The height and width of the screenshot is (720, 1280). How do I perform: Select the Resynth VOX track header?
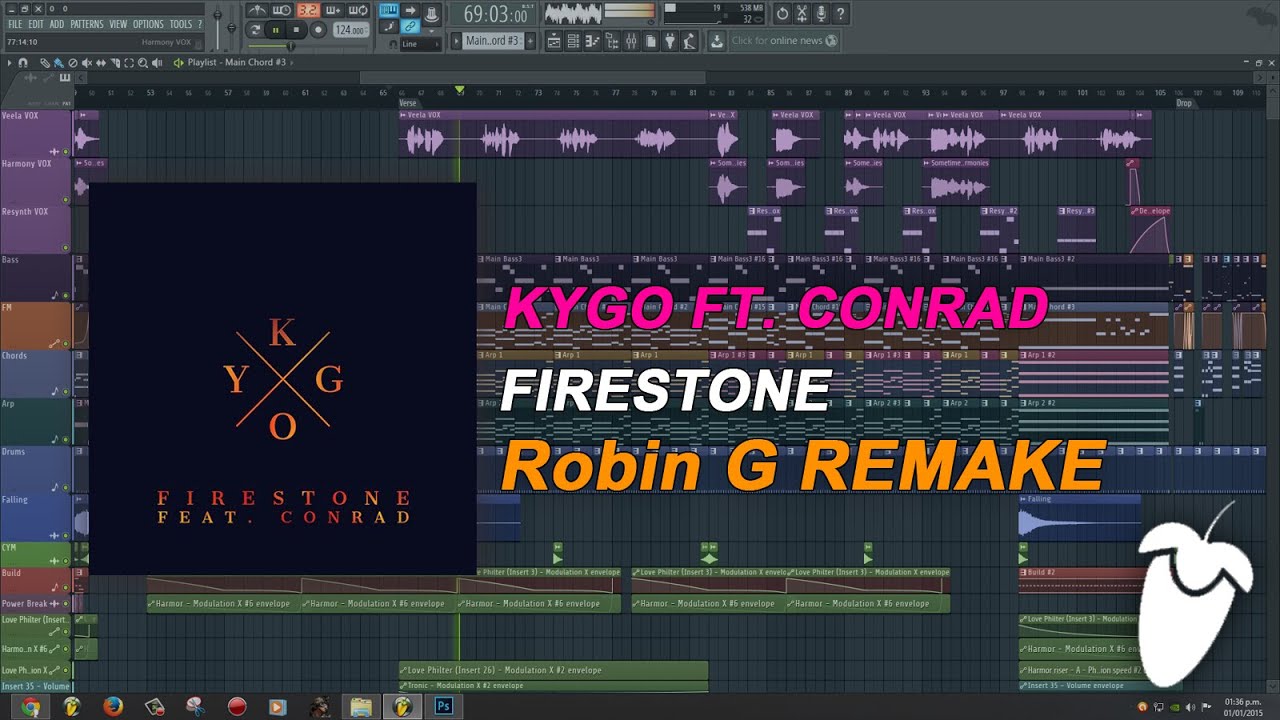(x=36, y=229)
